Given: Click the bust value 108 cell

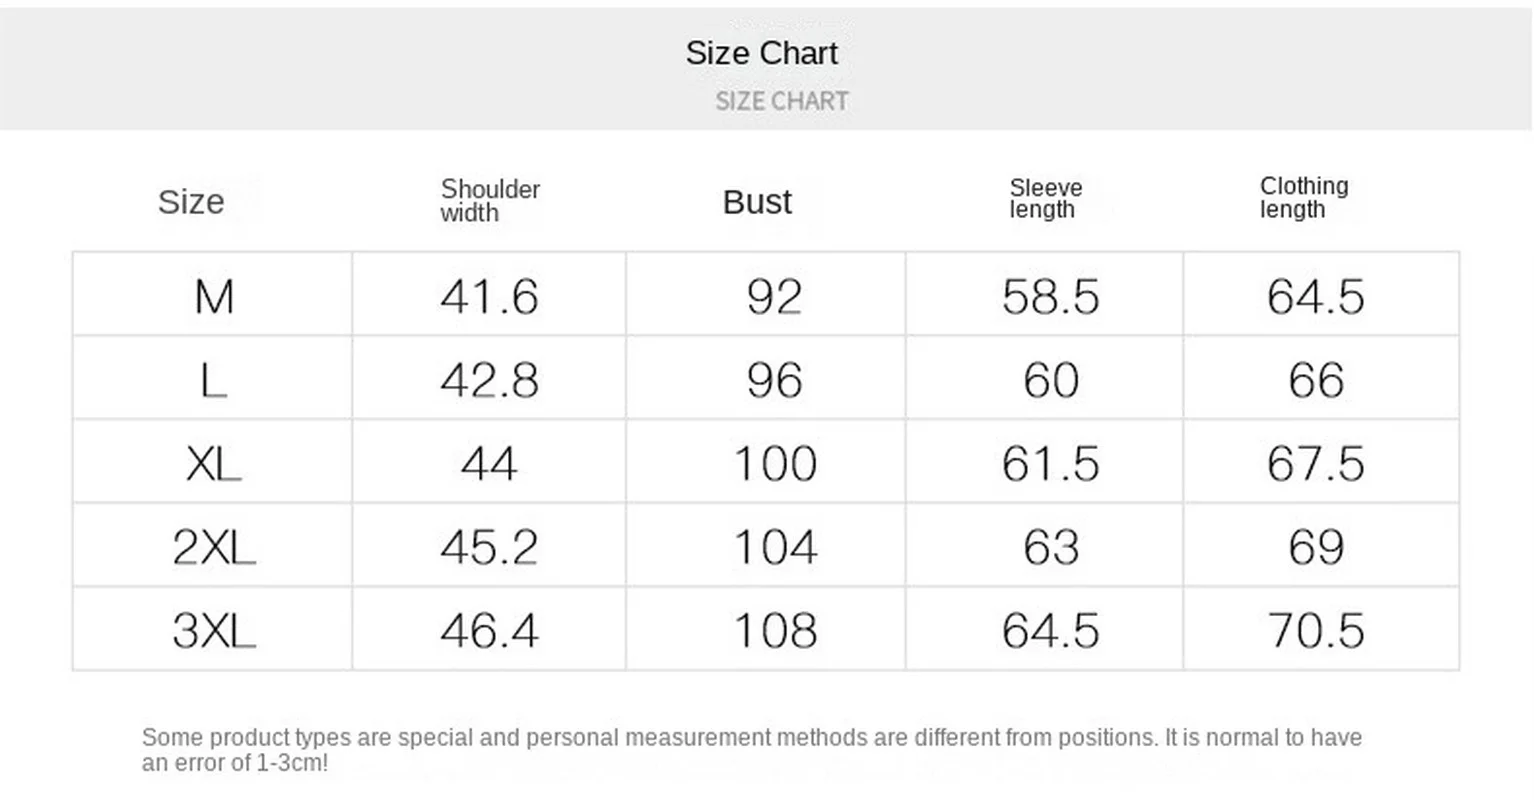Looking at the screenshot, I should (775, 631).
